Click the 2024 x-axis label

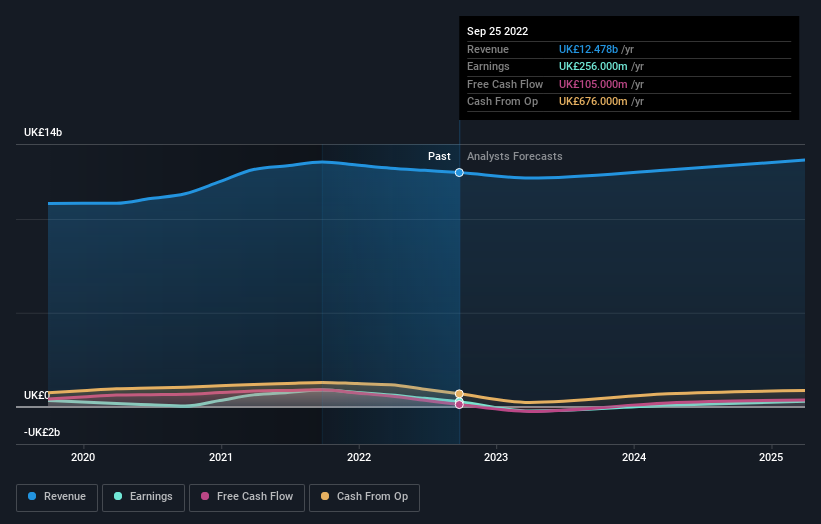coord(634,457)
